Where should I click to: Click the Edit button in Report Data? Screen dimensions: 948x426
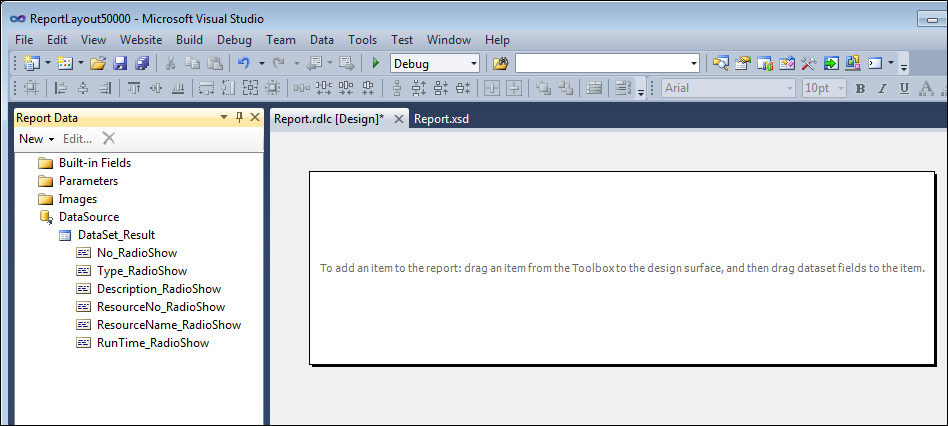(77, 139)
